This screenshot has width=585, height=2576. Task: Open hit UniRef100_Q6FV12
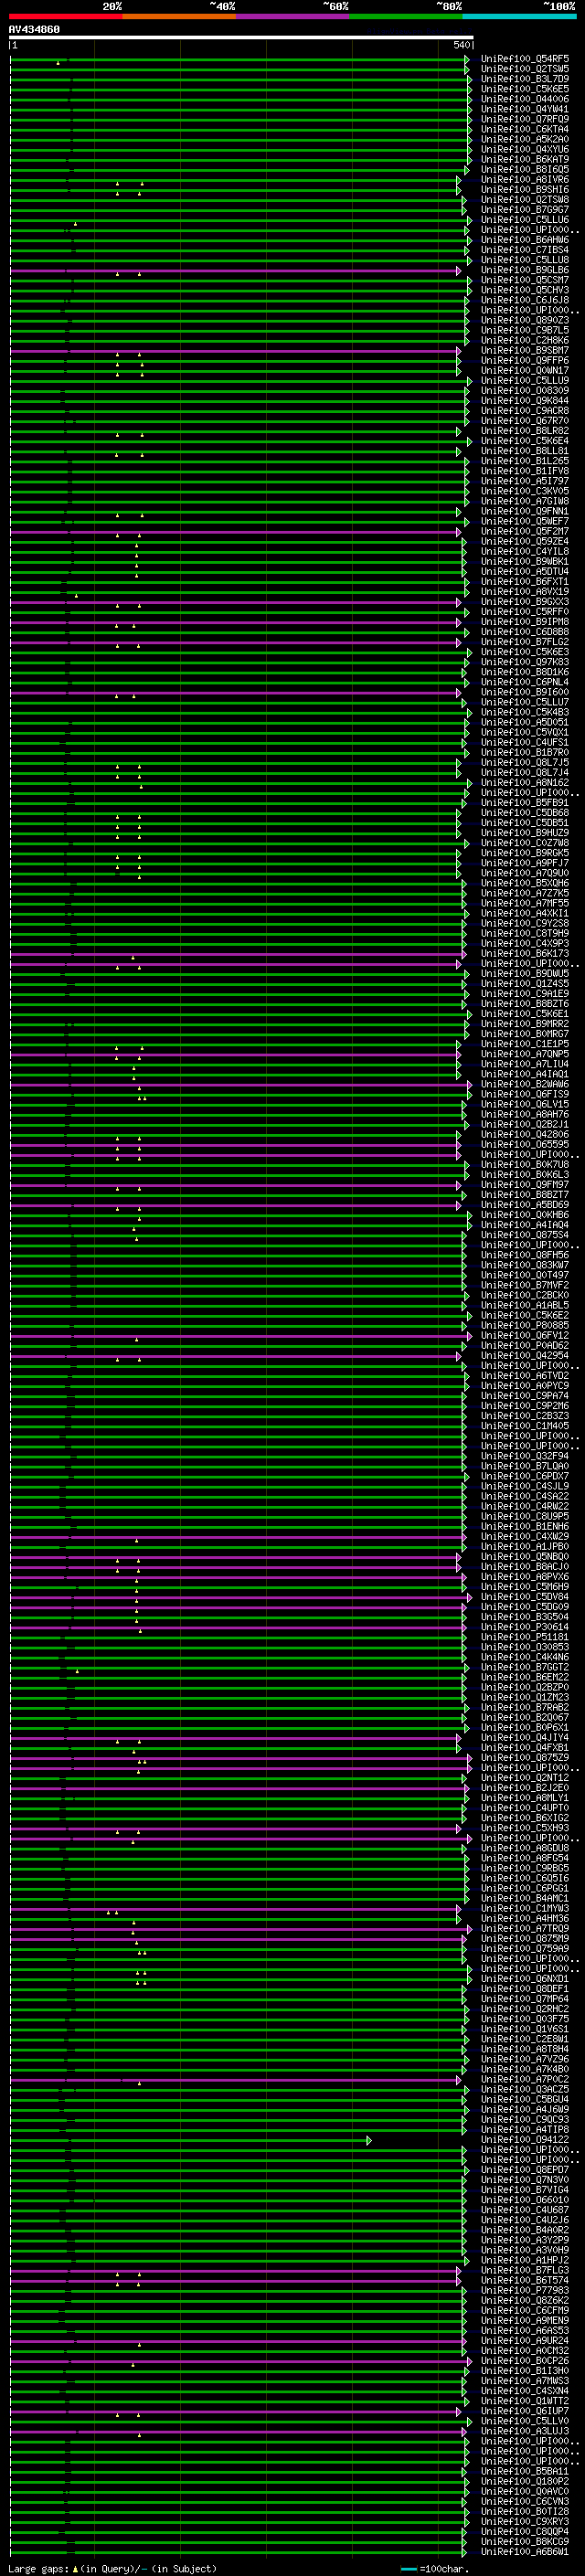[x=525, y=1335]
